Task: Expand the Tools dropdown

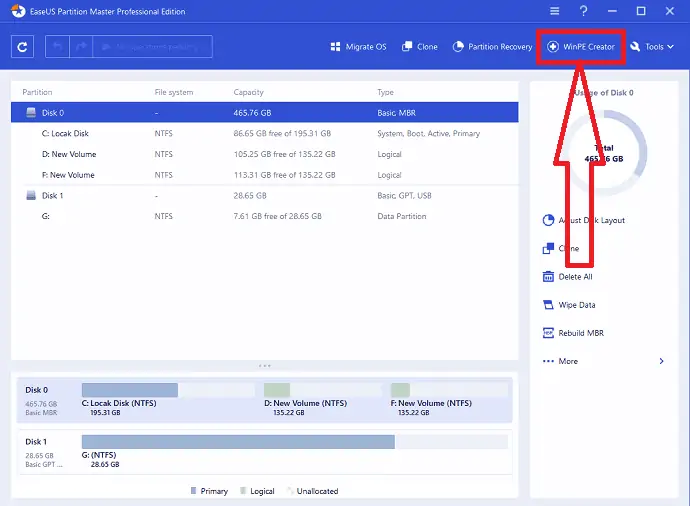Action: pos(652,47)
